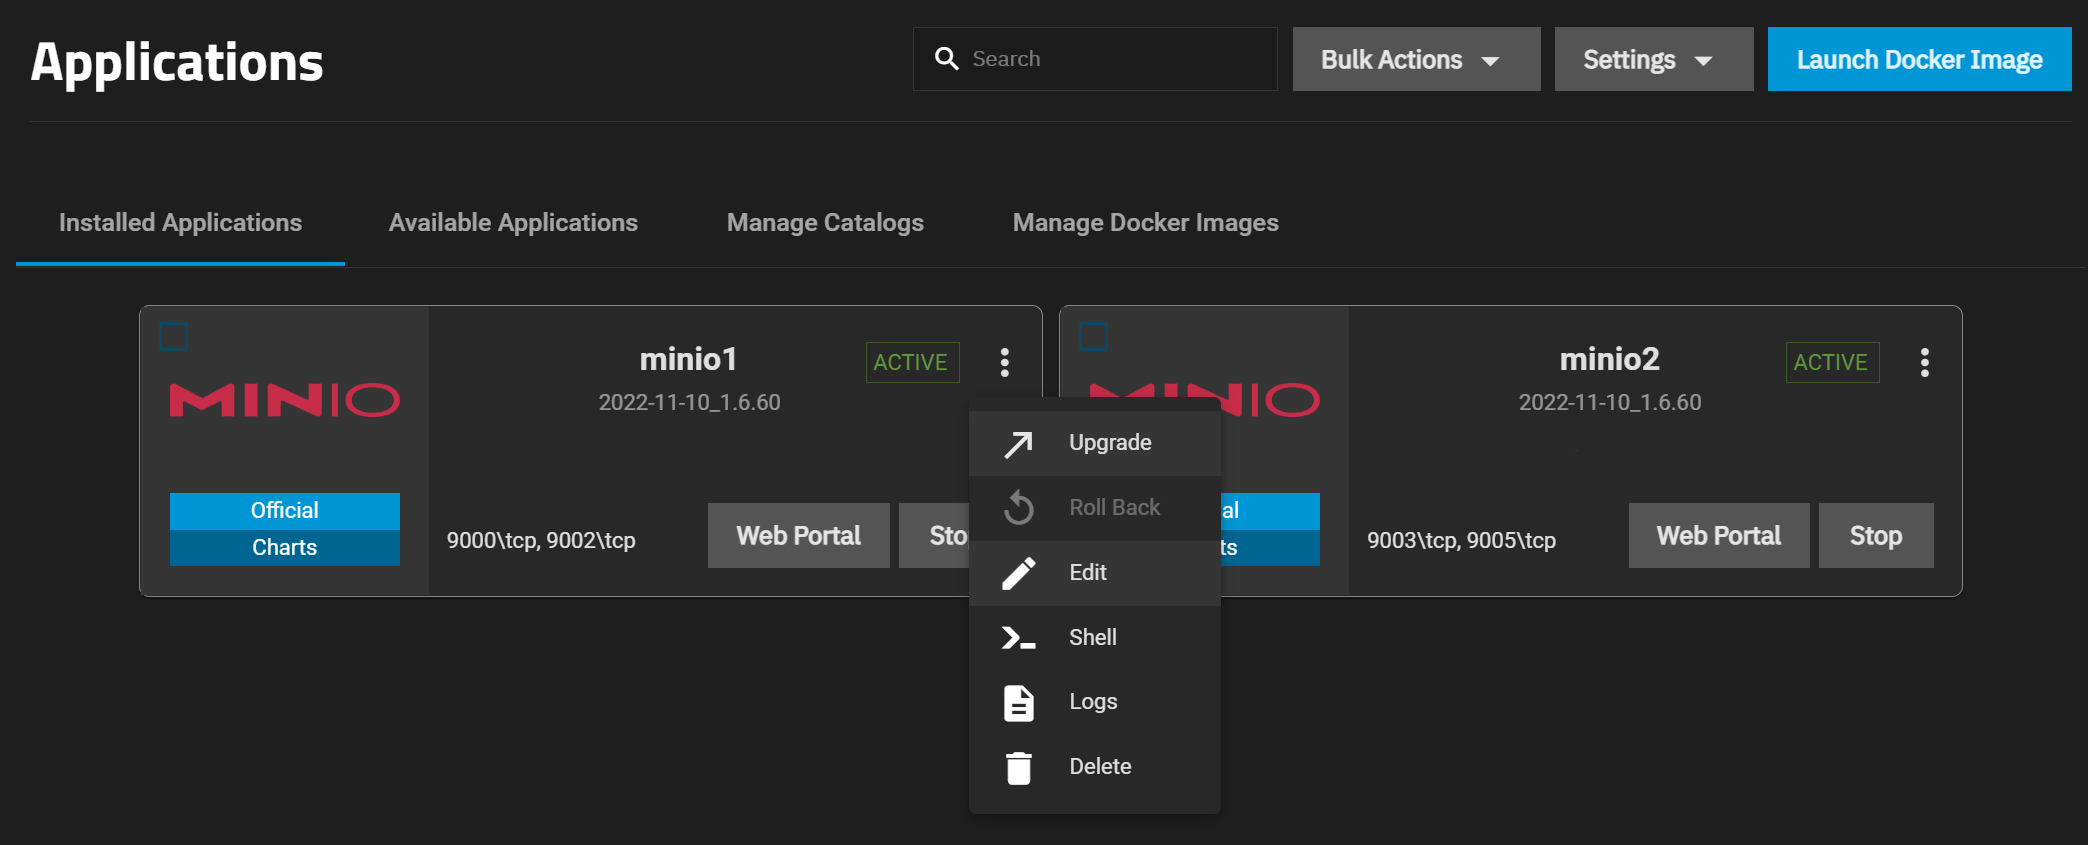Click Launch Docker Image button
The image size is (2088, 845).
tap(1919, 59)
